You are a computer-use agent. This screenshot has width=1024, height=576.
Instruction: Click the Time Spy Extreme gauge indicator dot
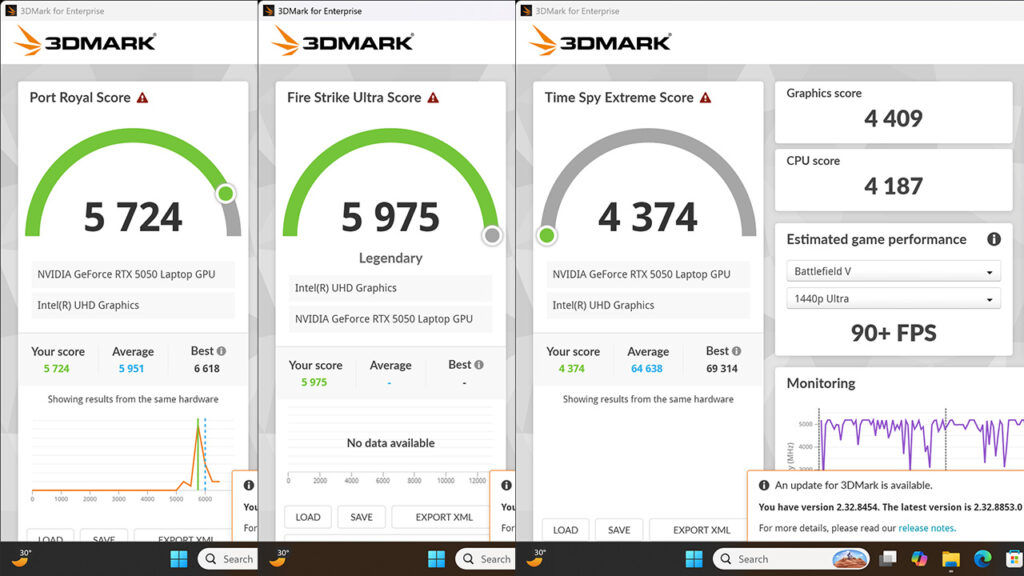click(x=547, y=235)
